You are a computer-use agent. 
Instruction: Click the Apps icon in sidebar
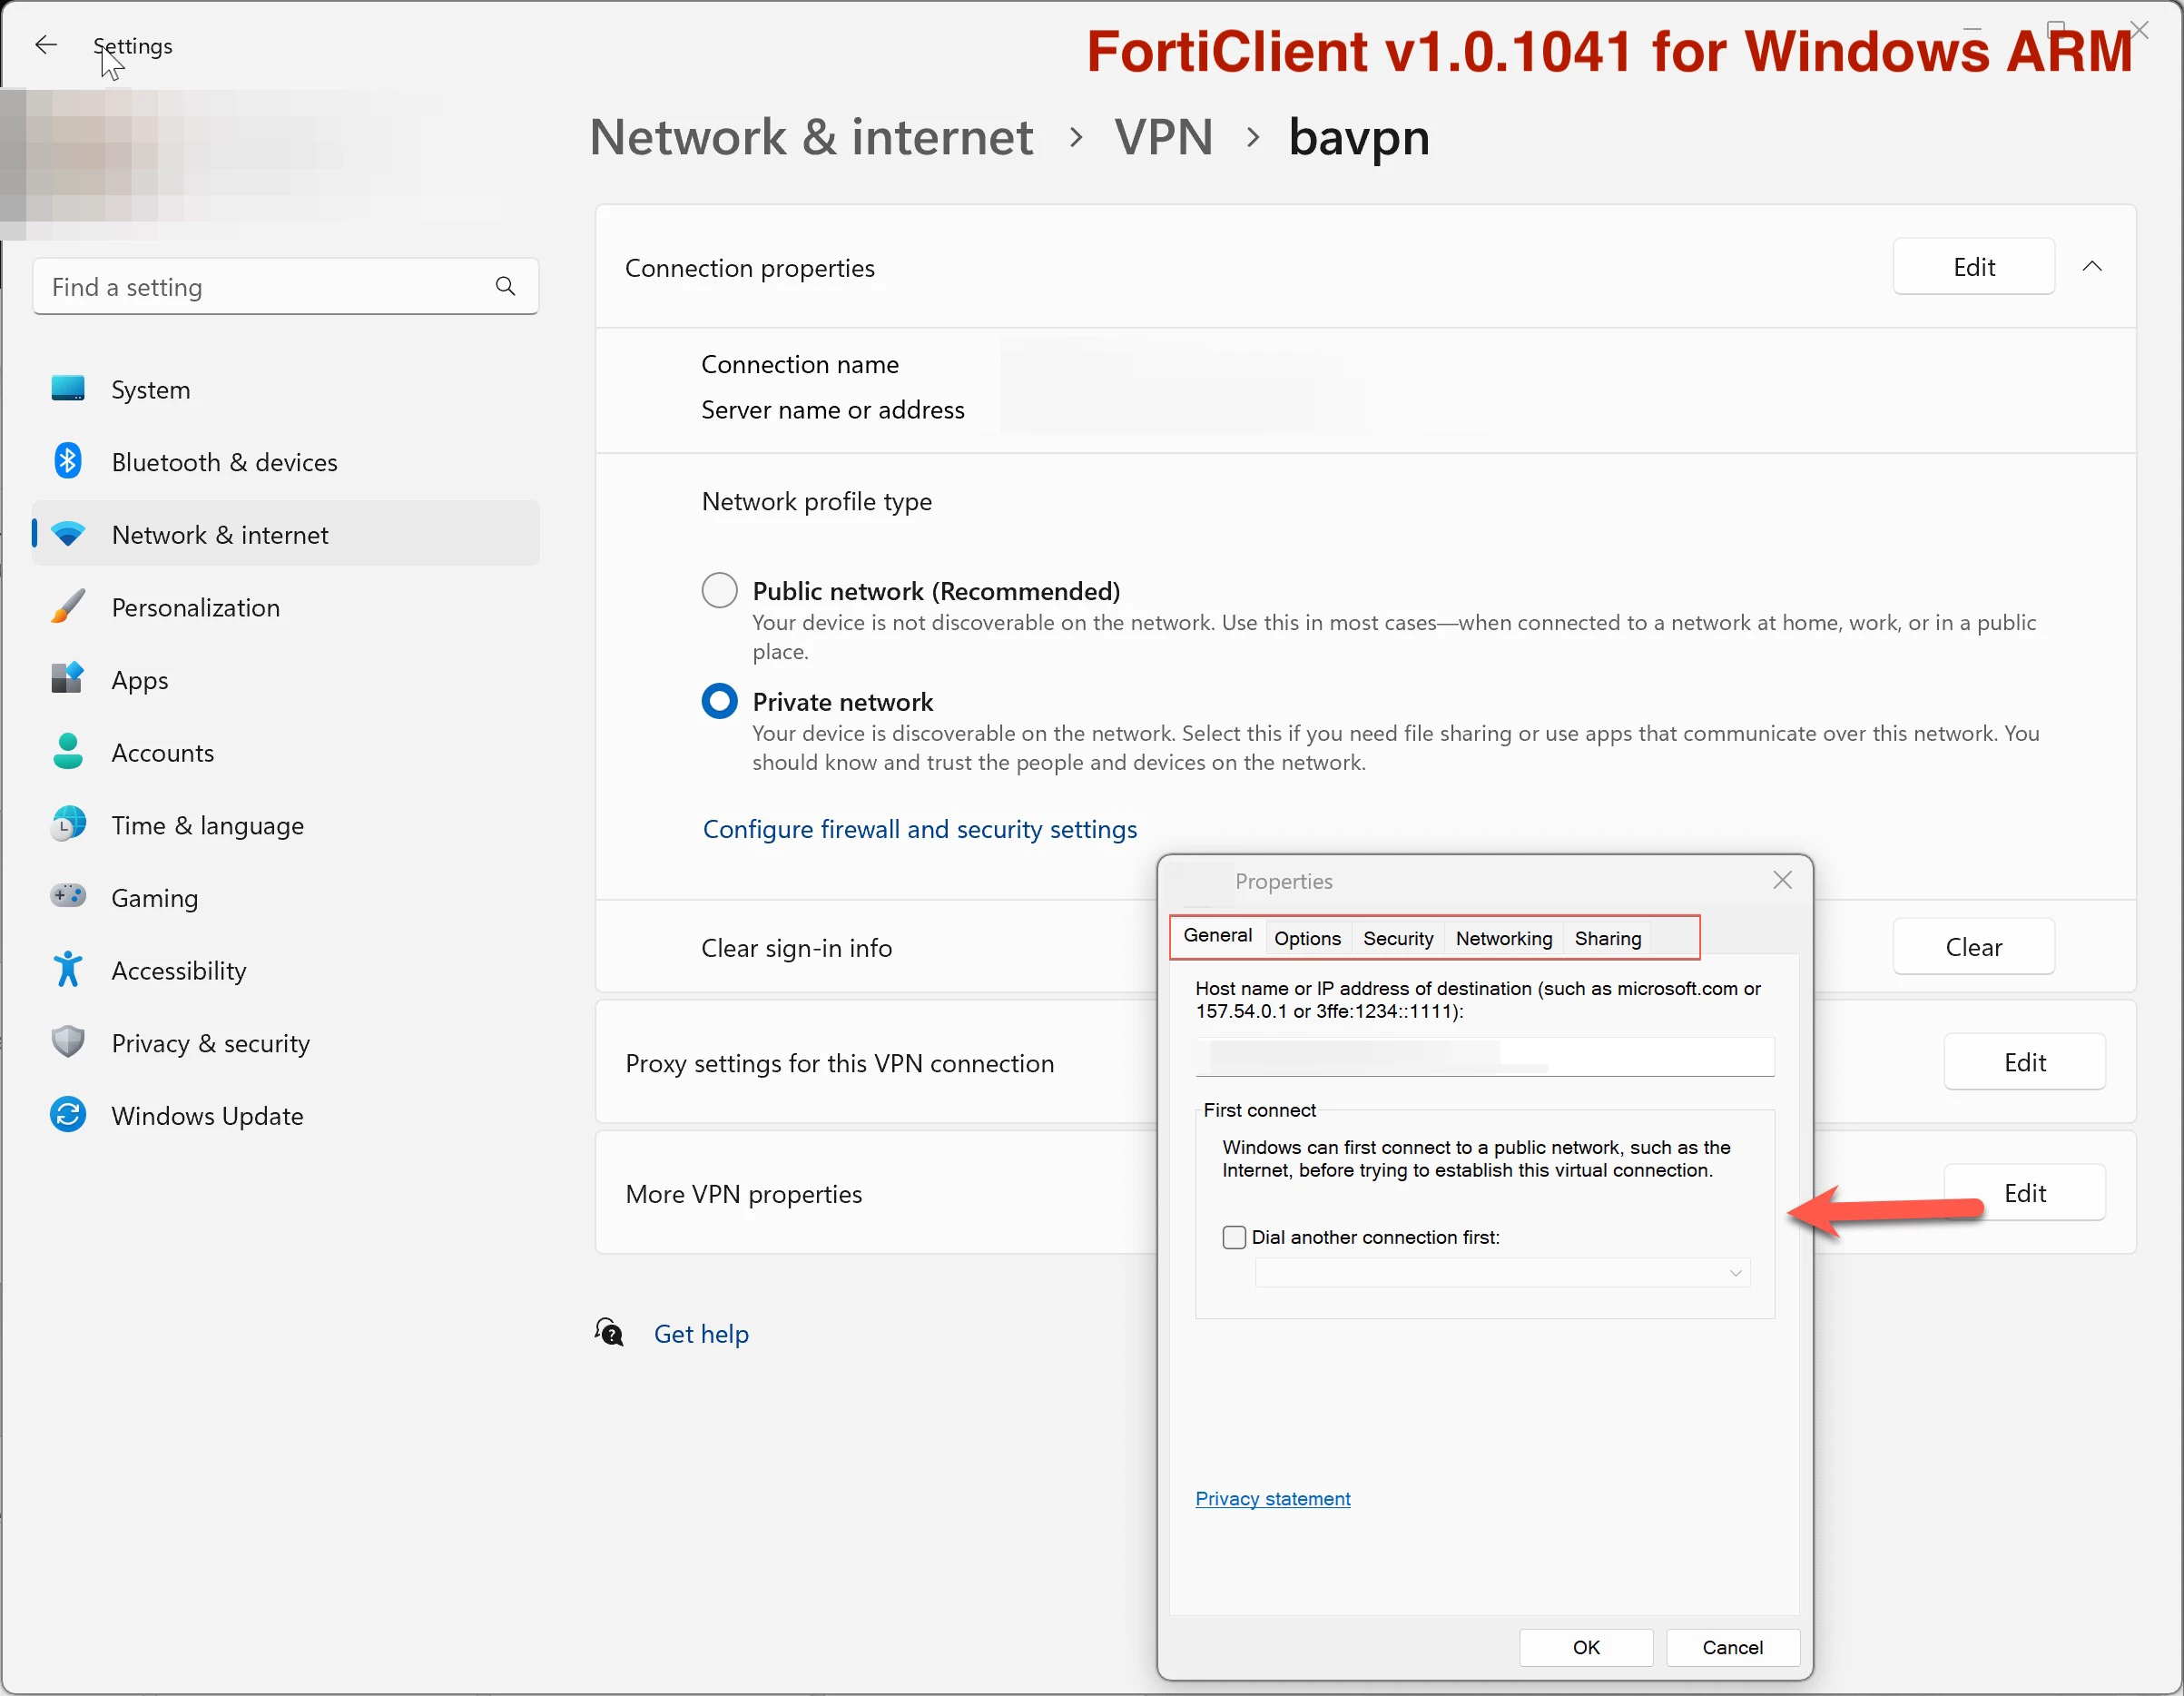[x=68, y=679]
